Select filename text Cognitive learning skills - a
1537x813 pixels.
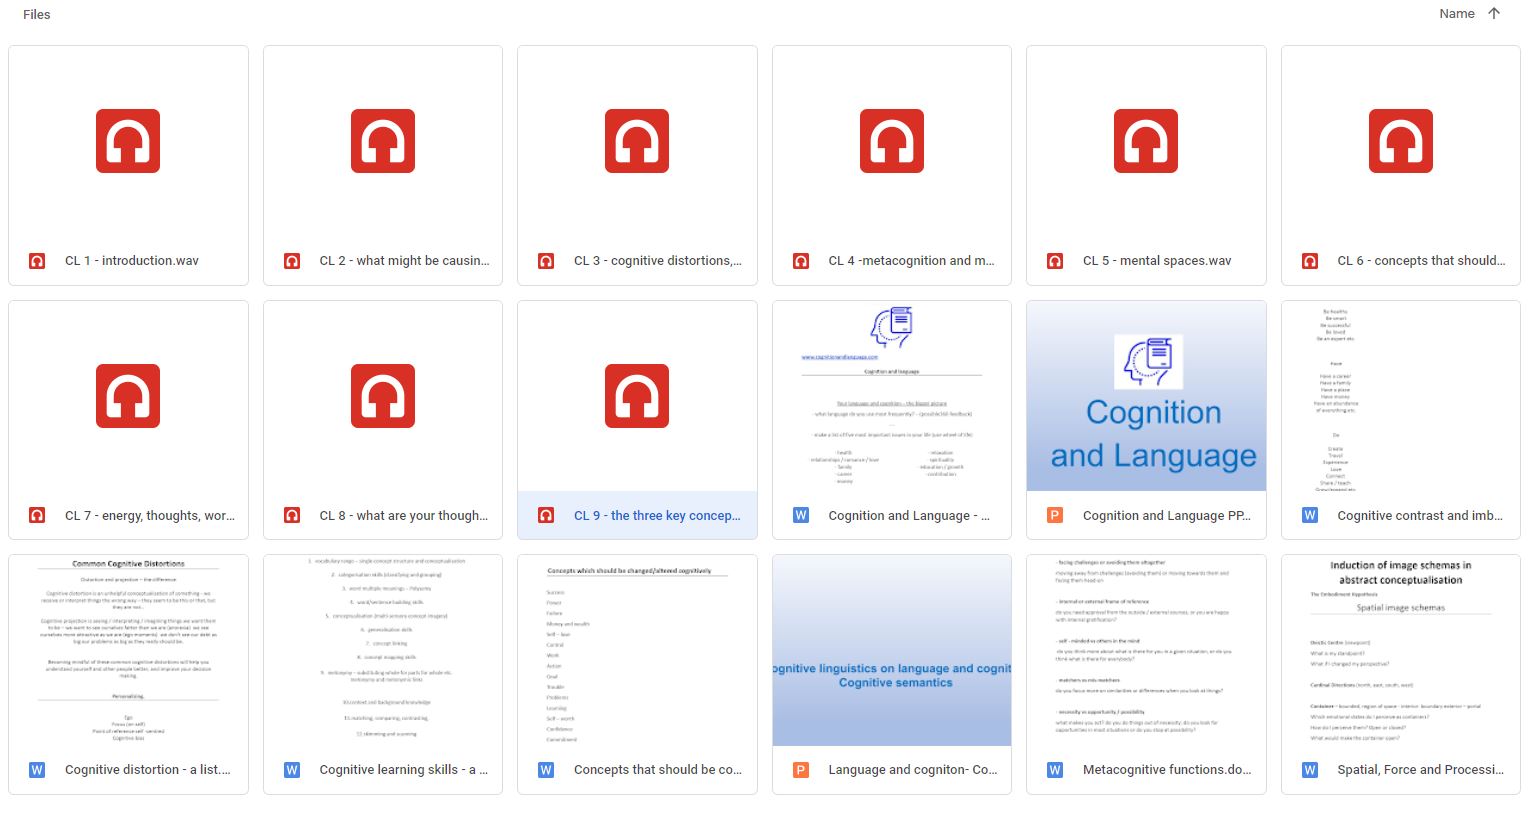point(404,770)
